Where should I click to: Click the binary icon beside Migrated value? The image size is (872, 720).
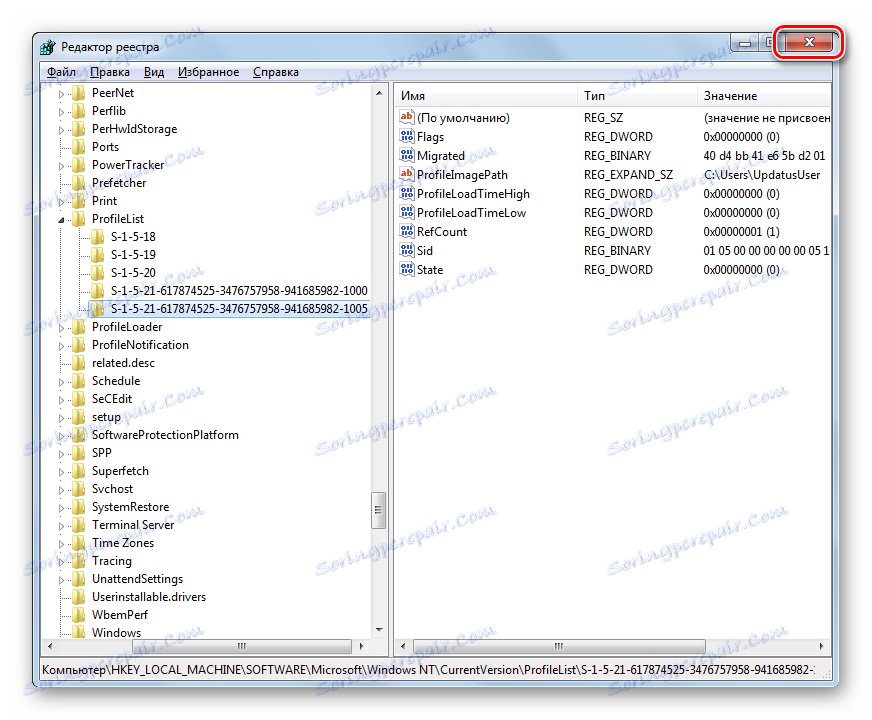coord(407,155)
